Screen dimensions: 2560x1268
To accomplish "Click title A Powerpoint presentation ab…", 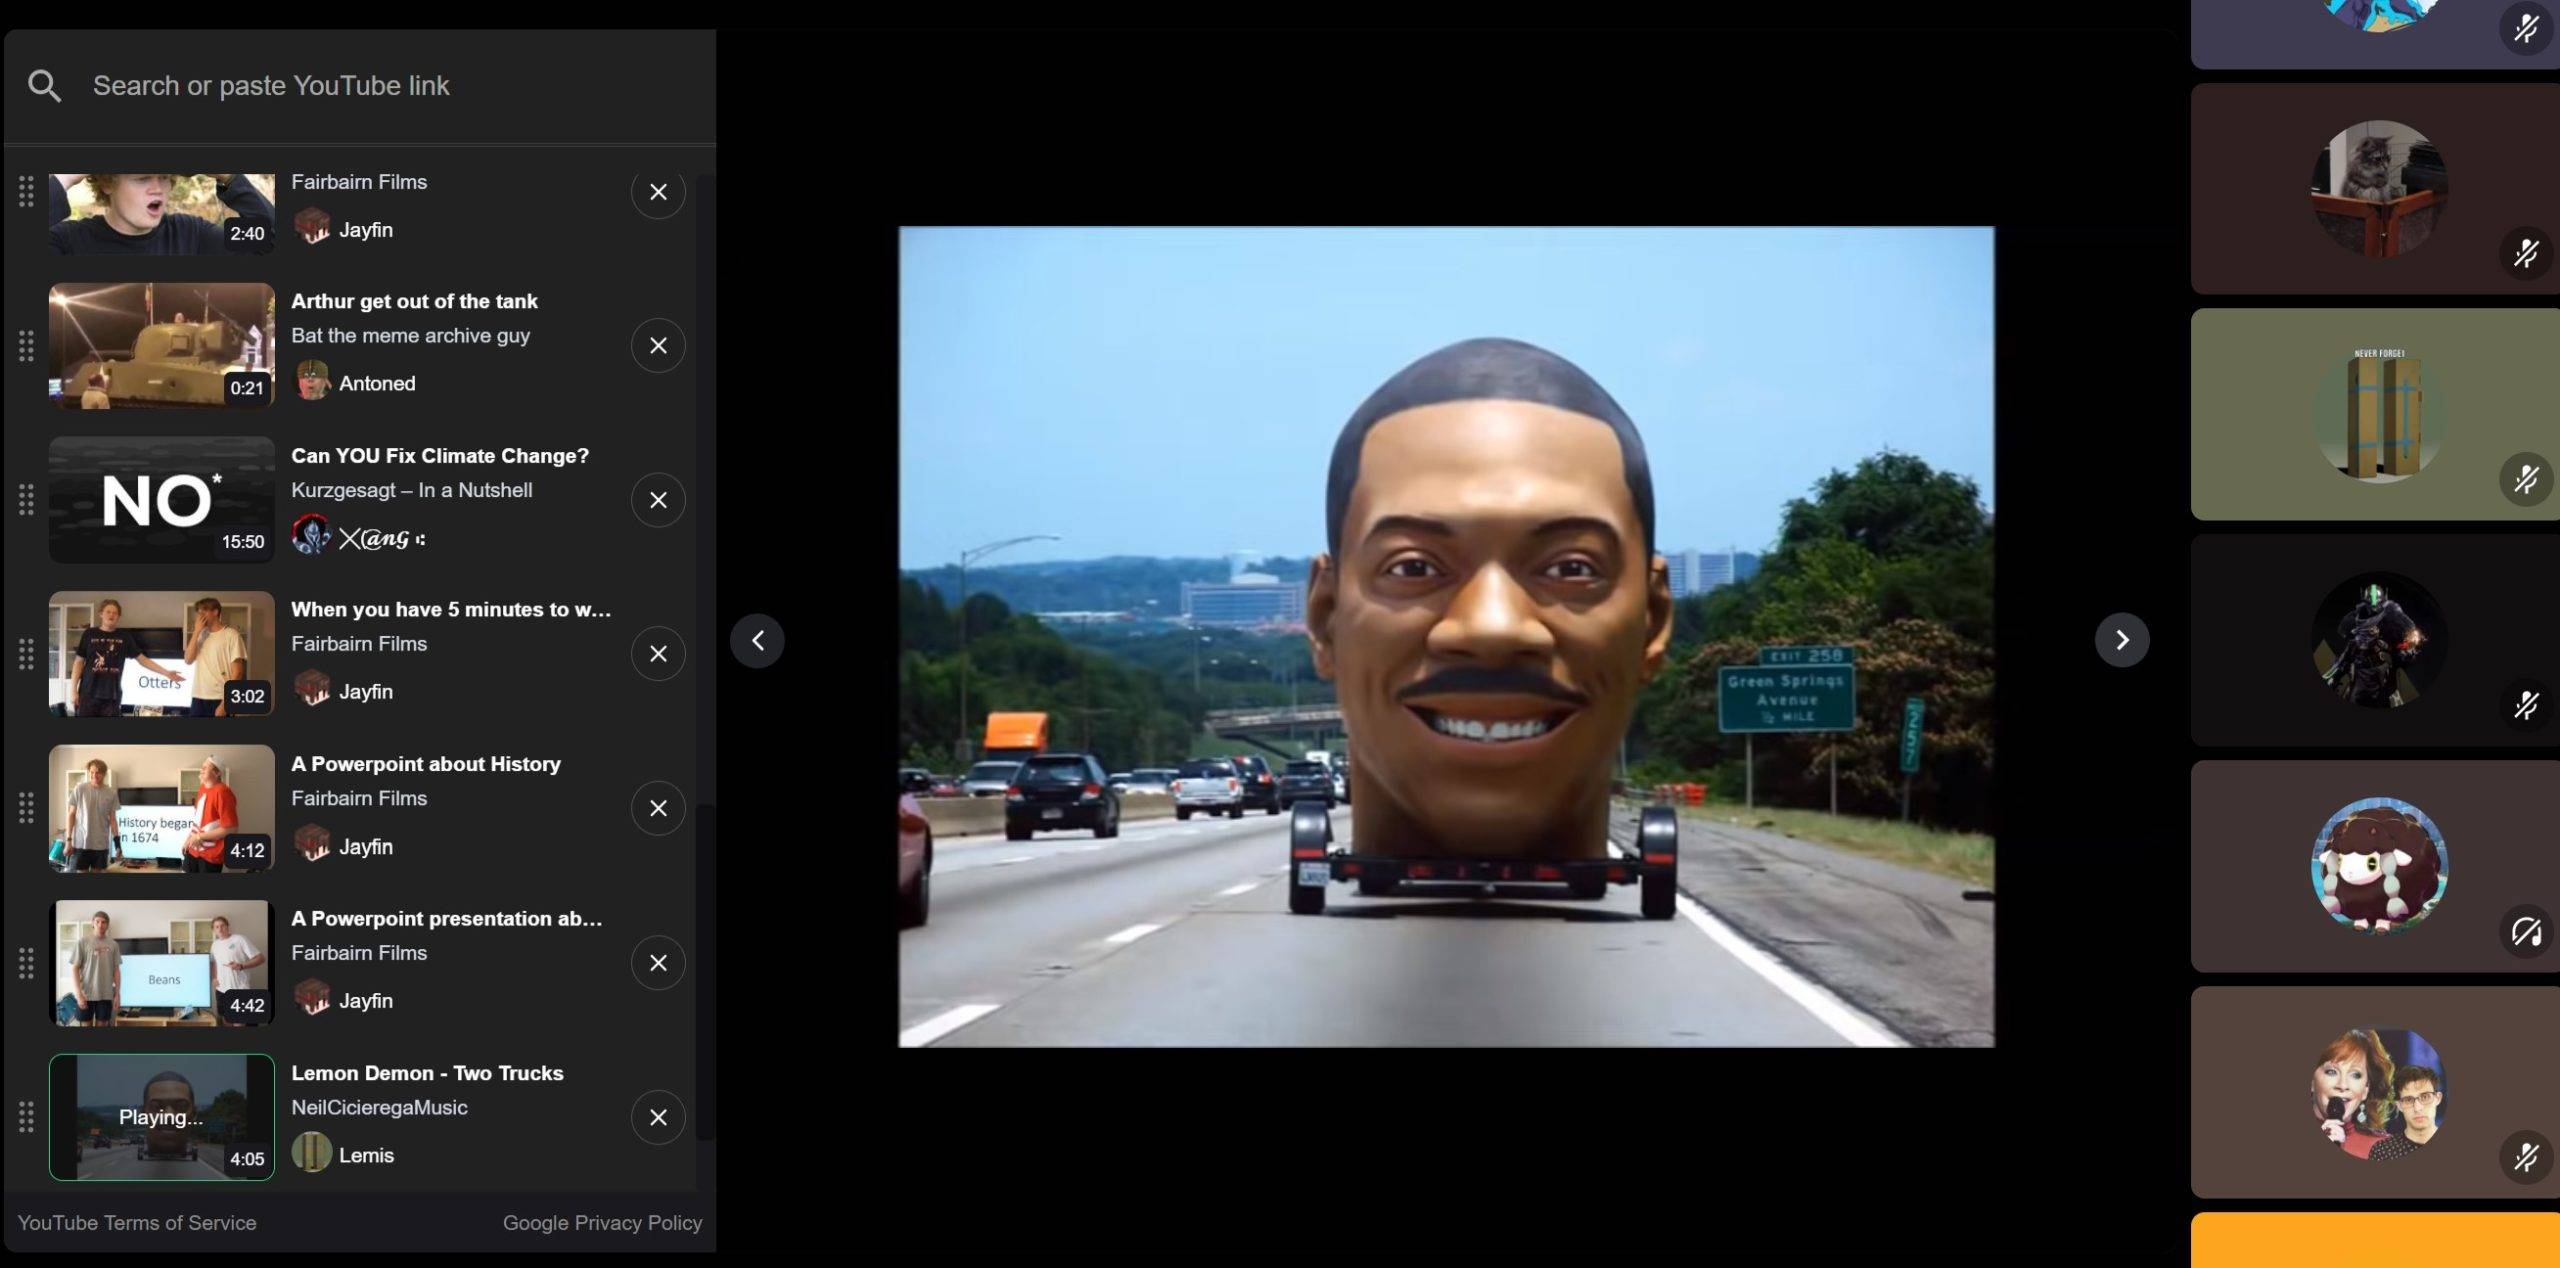I will pos(447,918).
